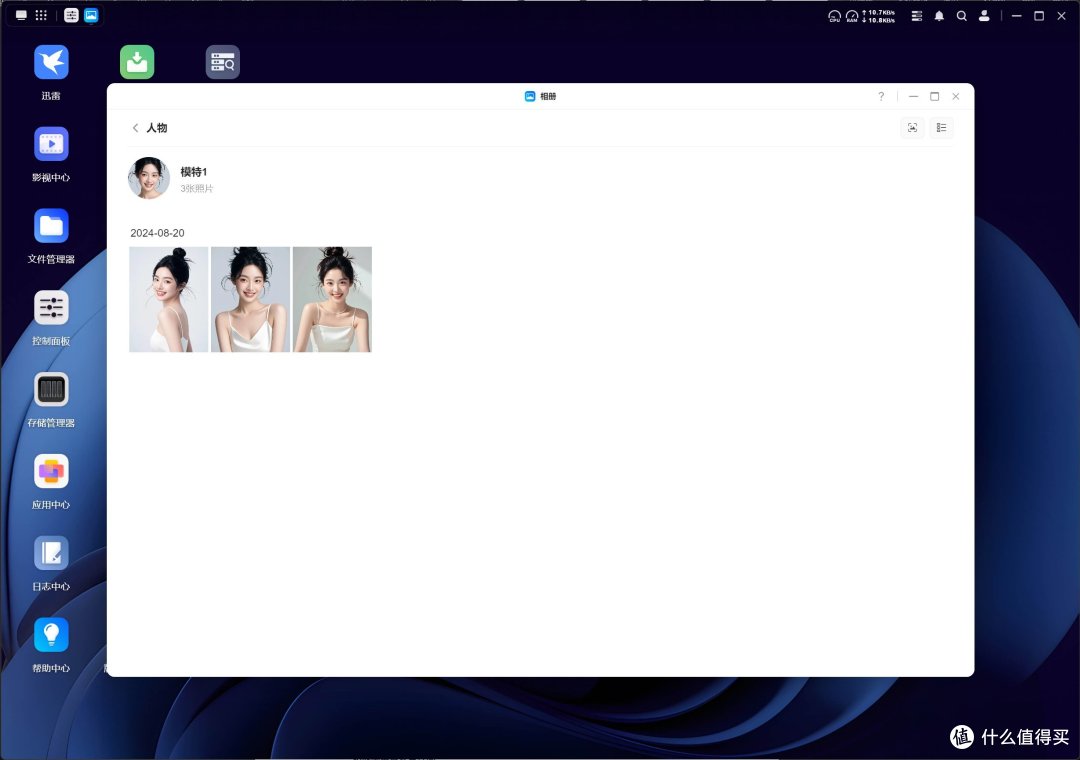Click the 模特1 name label

click(x=194, y=172)
